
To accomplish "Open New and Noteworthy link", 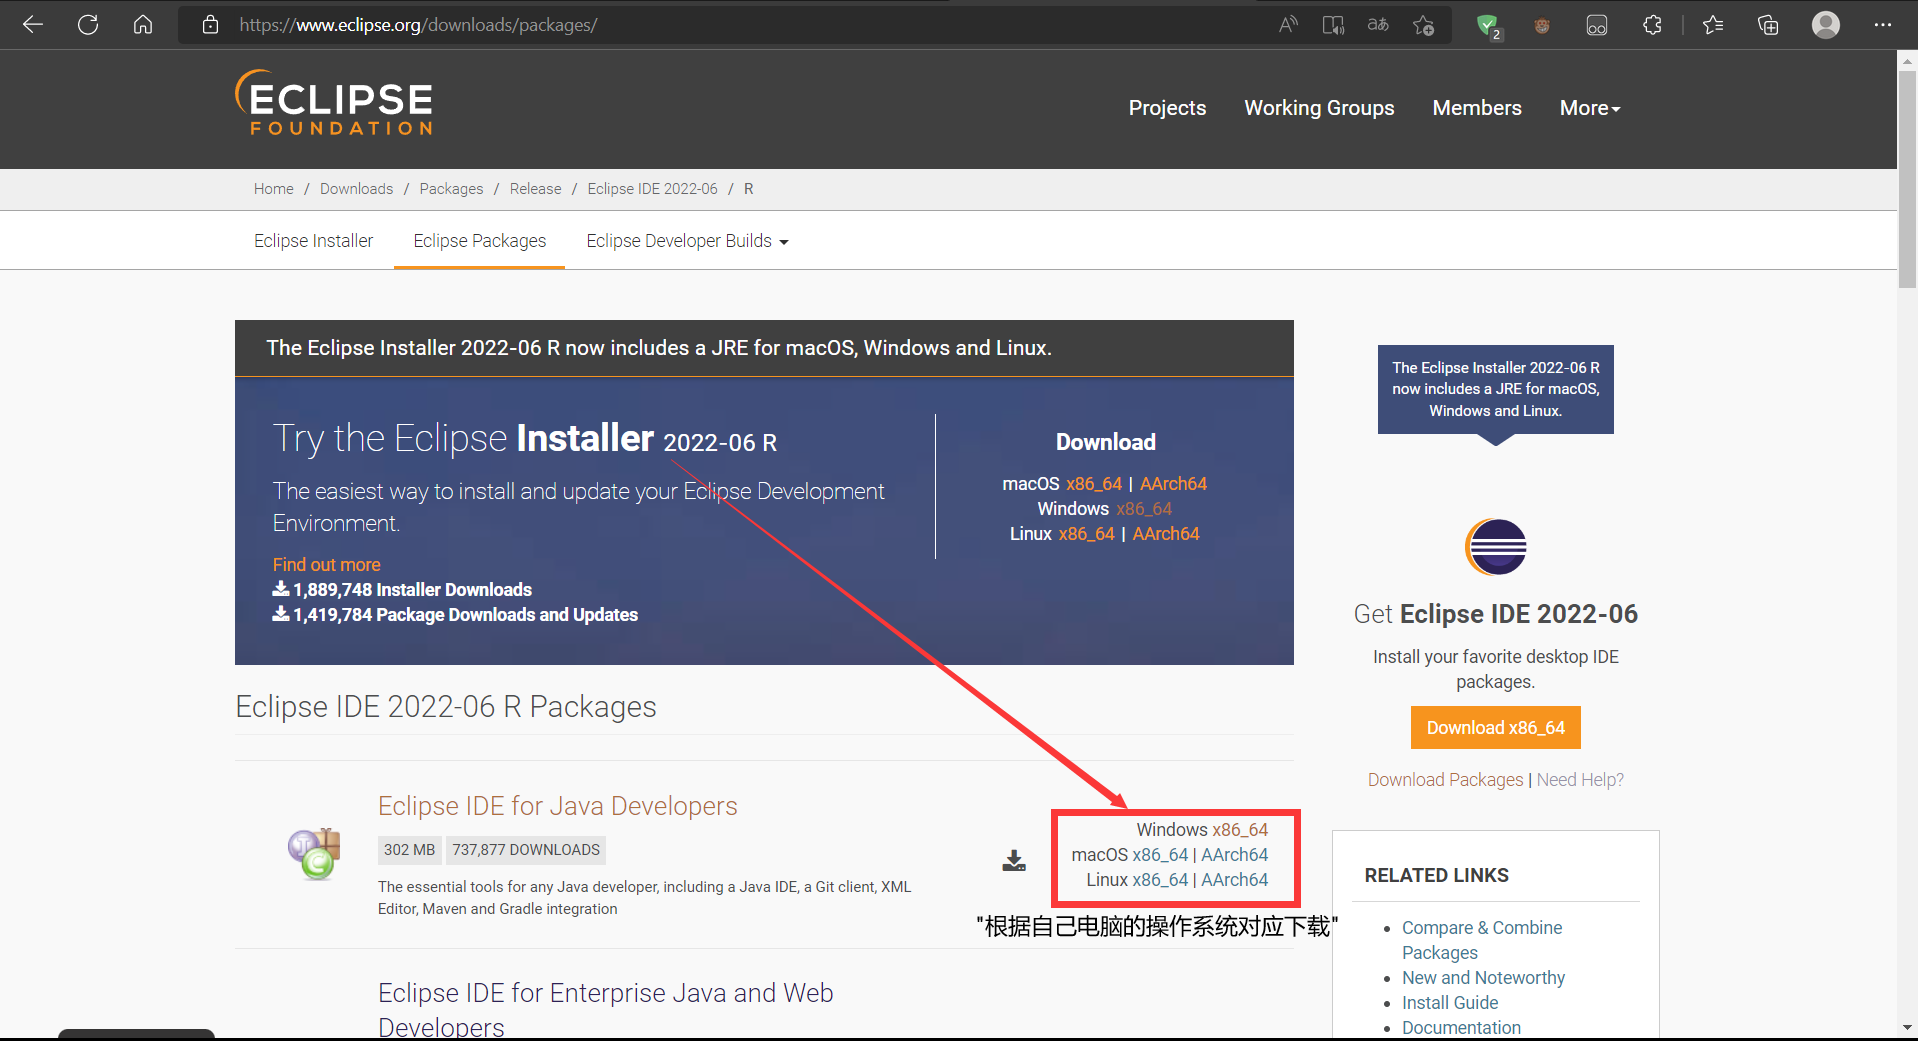I will point(1483,978).
